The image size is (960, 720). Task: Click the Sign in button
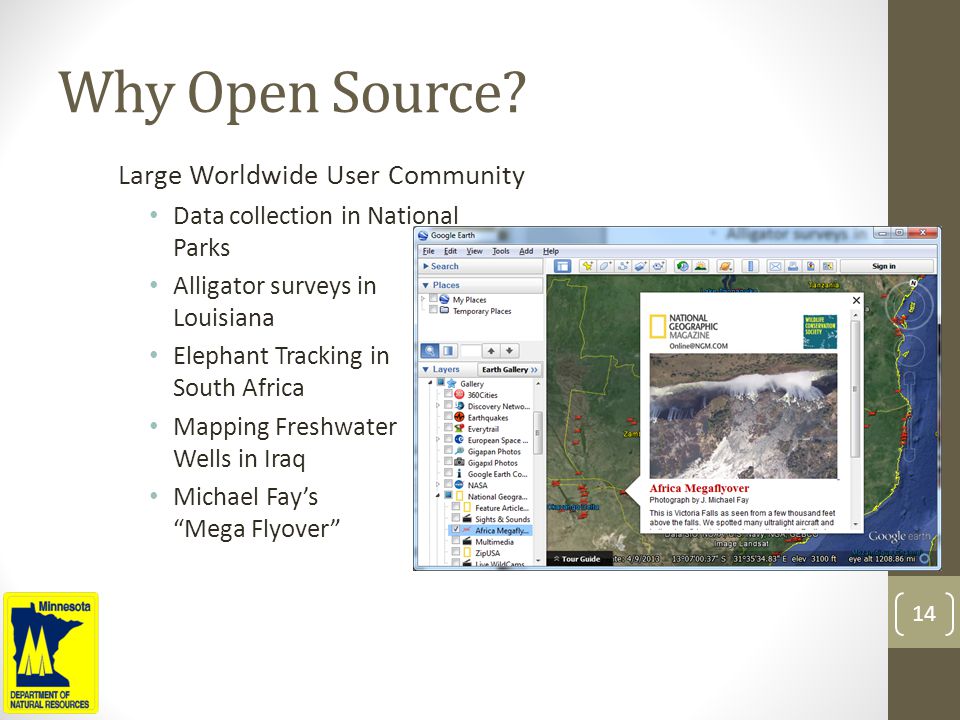click(x=884, y=266)
